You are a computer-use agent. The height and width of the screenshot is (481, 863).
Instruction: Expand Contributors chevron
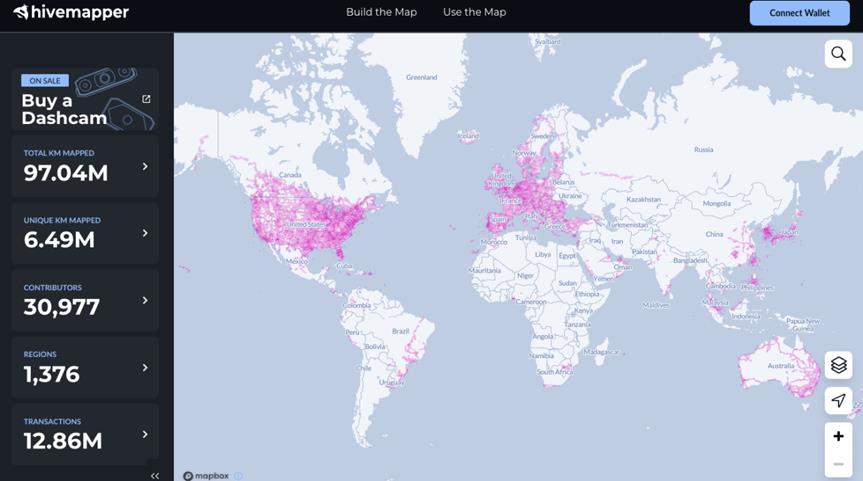(x=145, y=300)
